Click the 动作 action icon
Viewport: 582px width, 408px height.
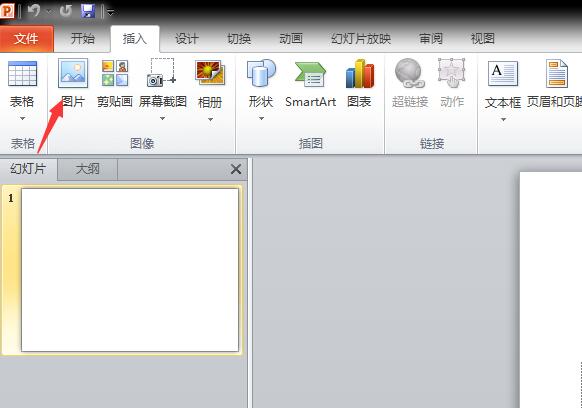click(x=452, y=73)
